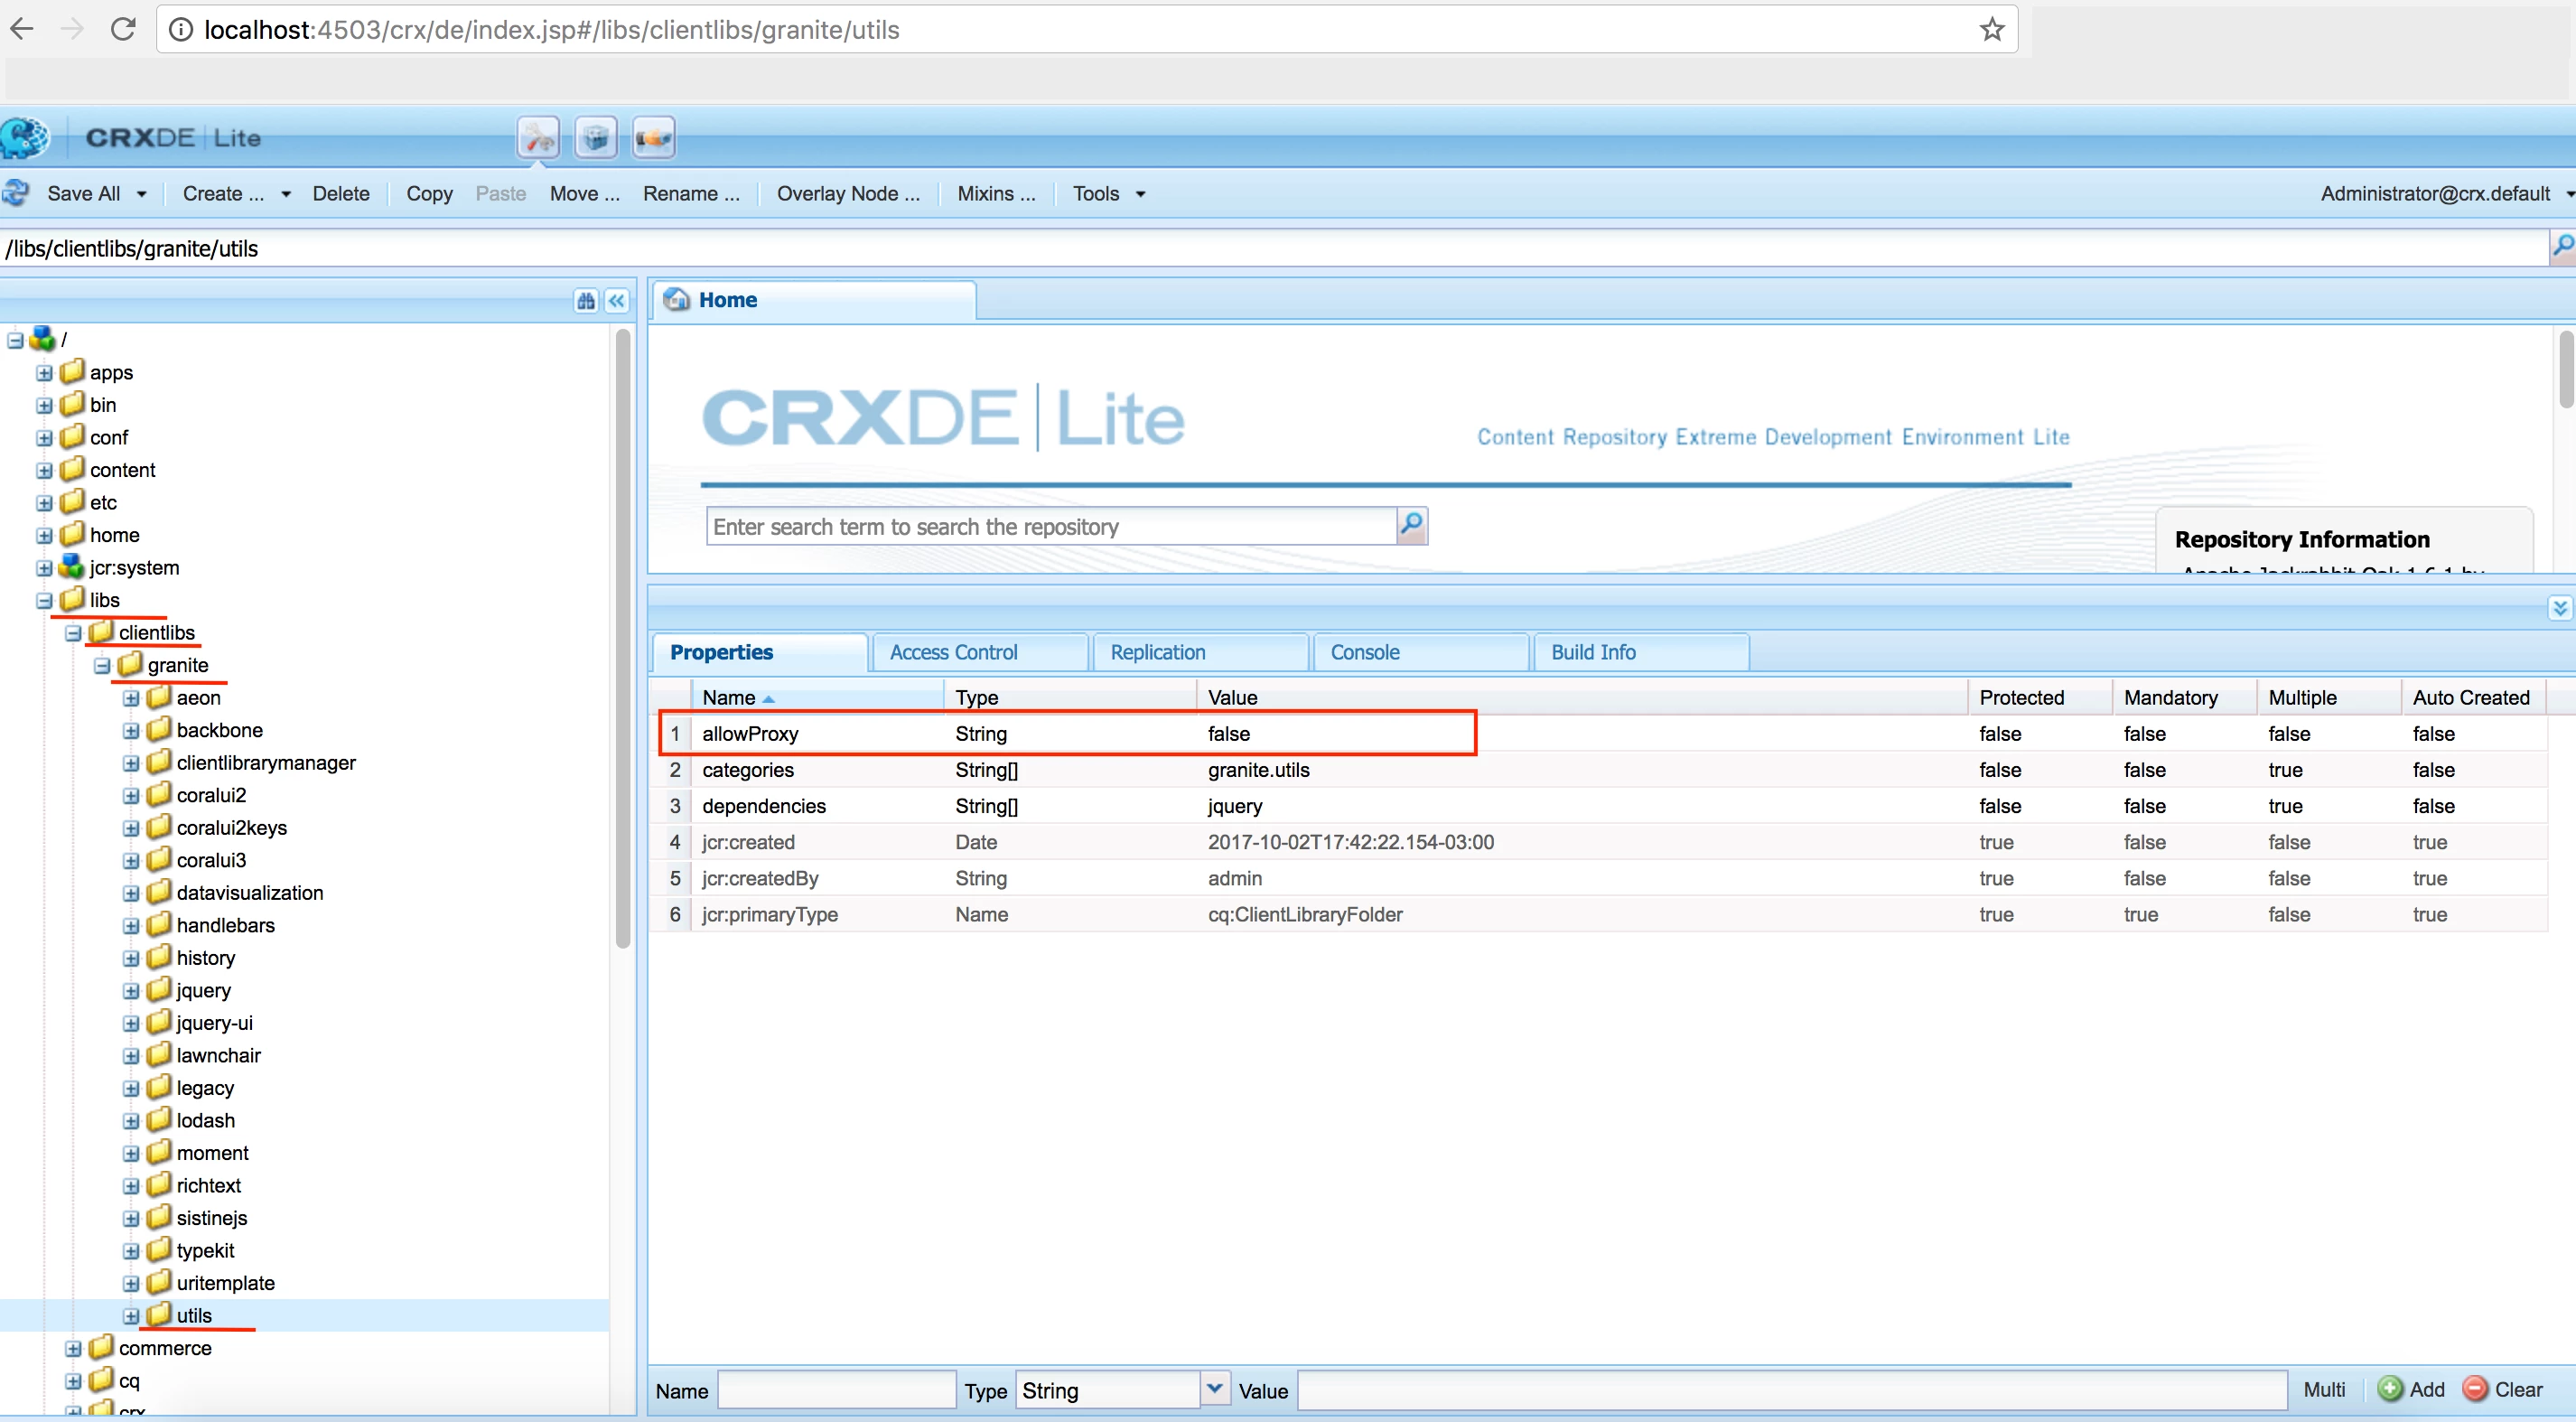Switch to the Replication tab
This screenshot has height=1422, width=2576.
1157,652
